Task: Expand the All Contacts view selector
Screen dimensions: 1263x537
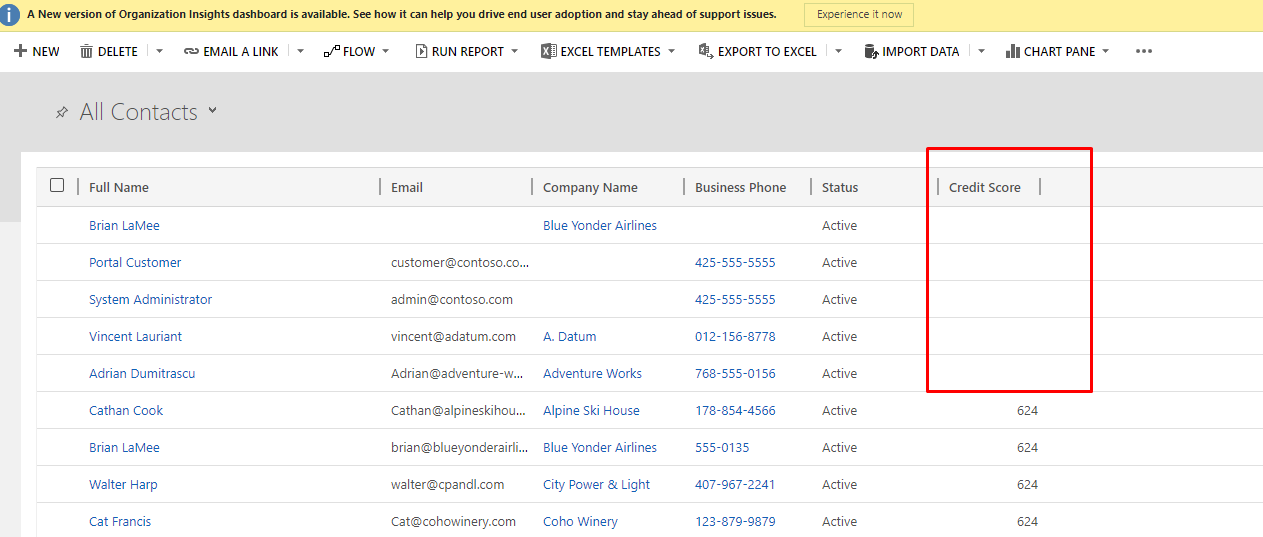Action: pyautogui.click(x=212, y=111)
